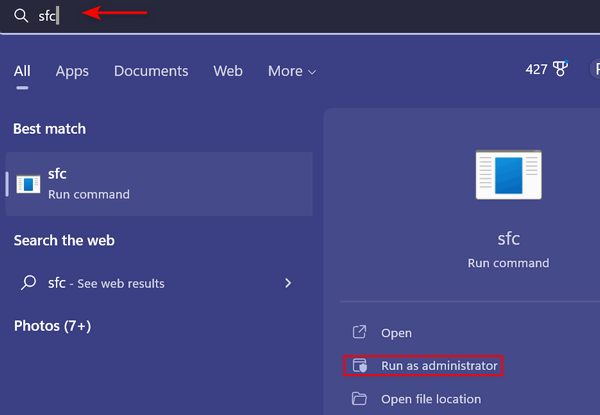Click the 427 rewards points count

536,70
